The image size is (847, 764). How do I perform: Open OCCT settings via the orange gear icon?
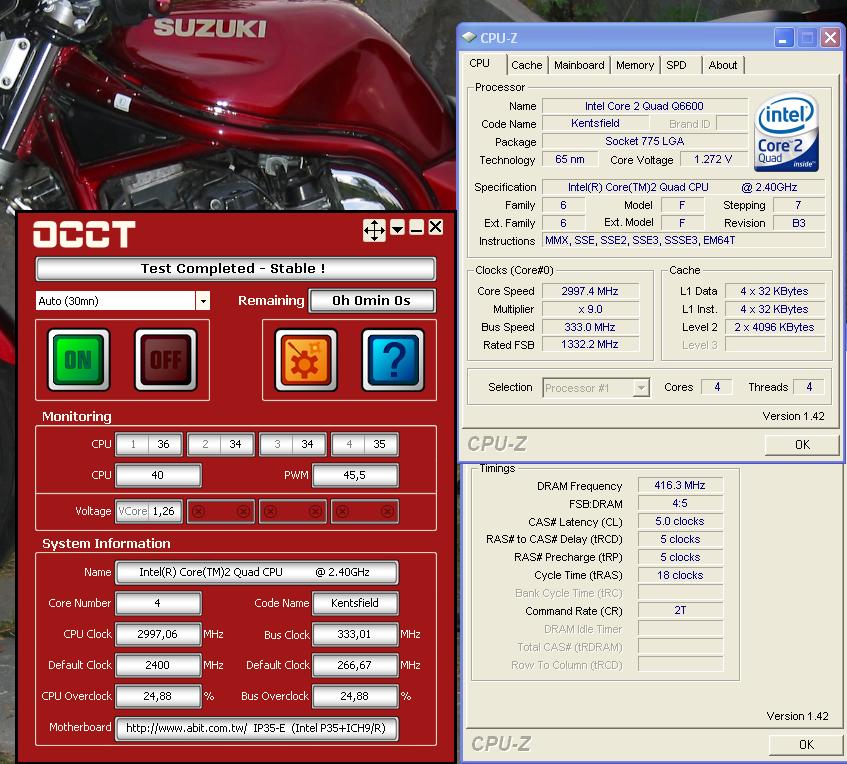pos(306,360)
